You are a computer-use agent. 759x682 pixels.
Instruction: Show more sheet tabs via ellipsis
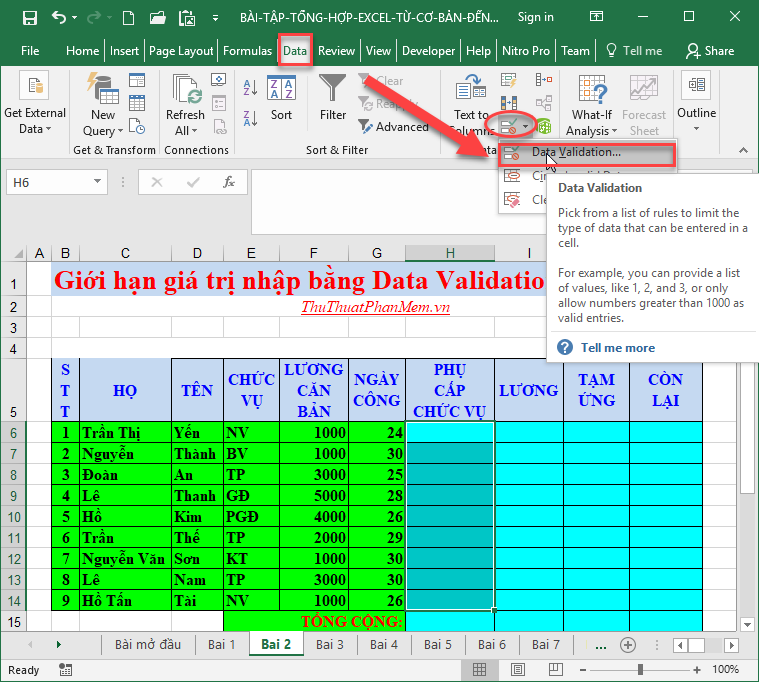(601, 646)
